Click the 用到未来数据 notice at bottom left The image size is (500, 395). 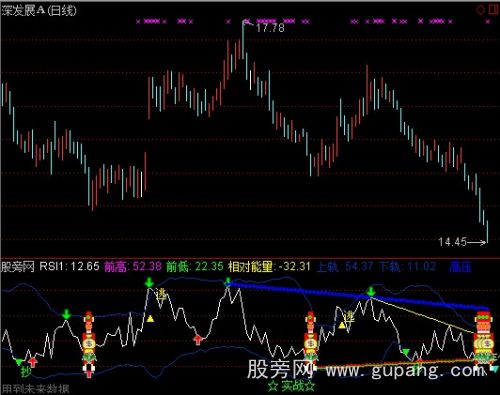coord(36,389)
